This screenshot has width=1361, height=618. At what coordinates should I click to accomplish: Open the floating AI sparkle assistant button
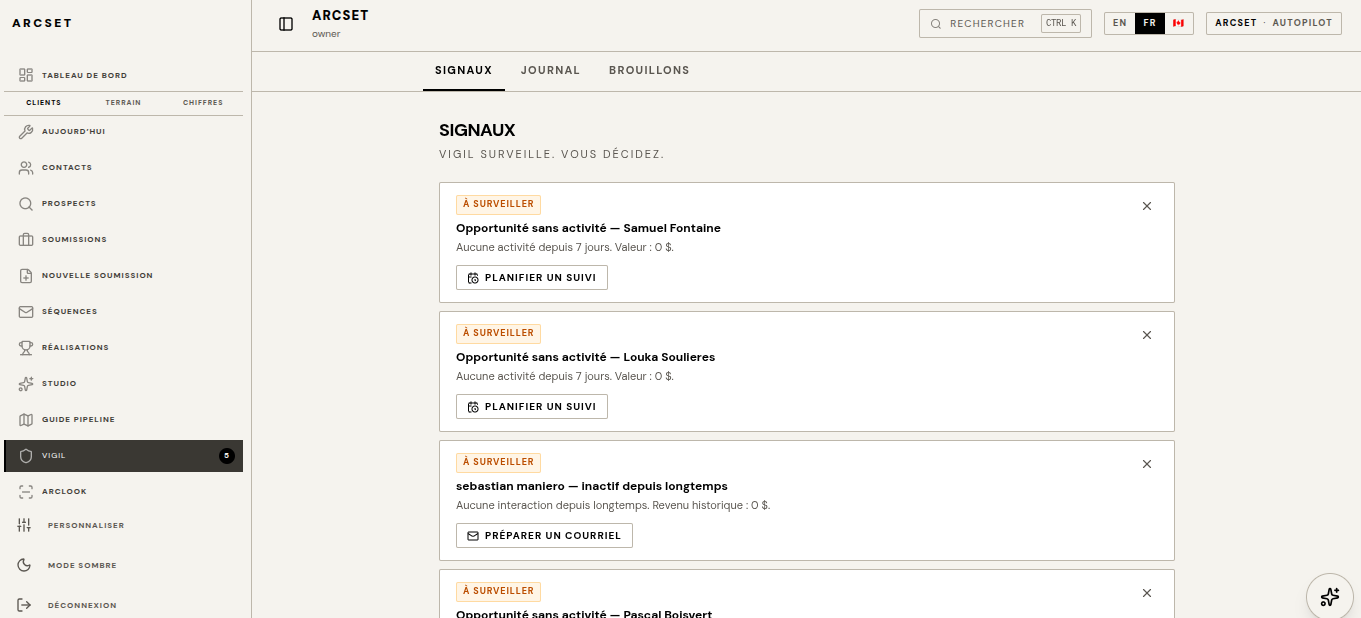click(1330, 597)
